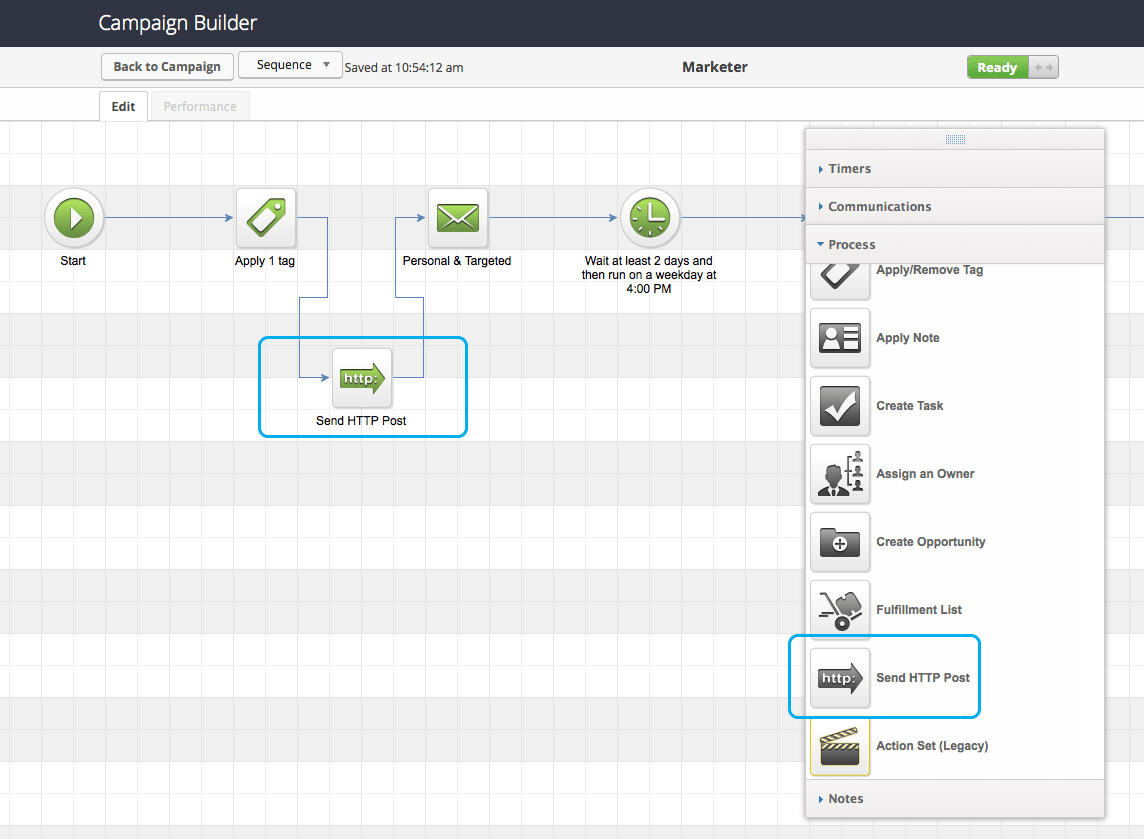Click the Create Task label
Image resolution: width=1144 pixels, height=839 pixels.
(x=910, y=406)
